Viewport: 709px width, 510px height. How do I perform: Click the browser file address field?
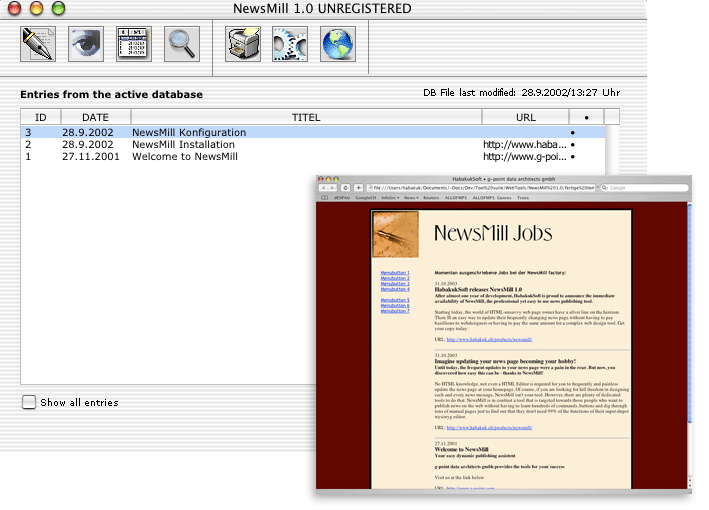[x=481, y=188]
